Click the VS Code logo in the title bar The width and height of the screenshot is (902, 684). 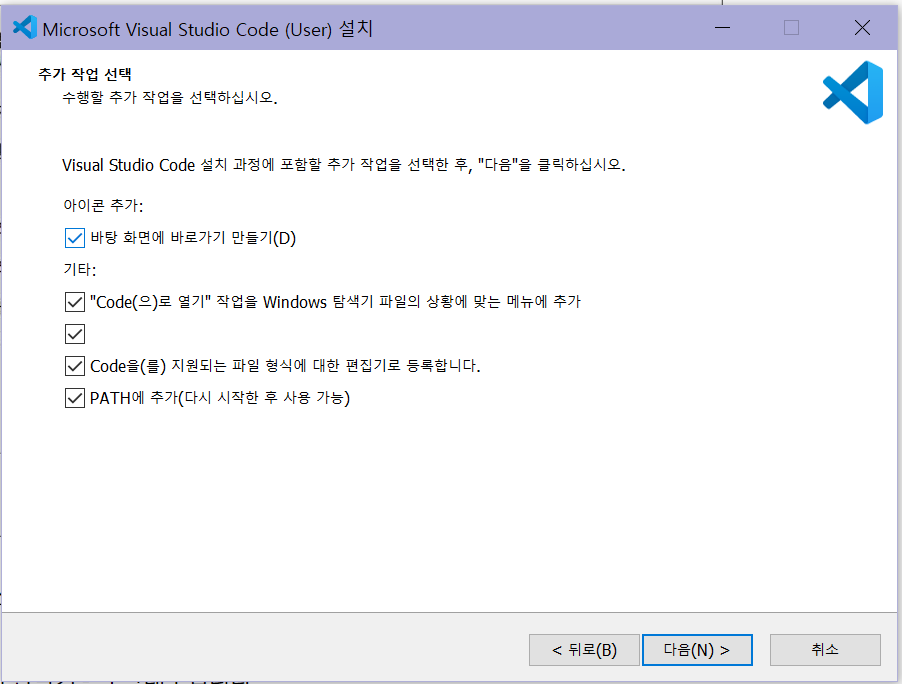pyautogui.click(x=25, y=28)
